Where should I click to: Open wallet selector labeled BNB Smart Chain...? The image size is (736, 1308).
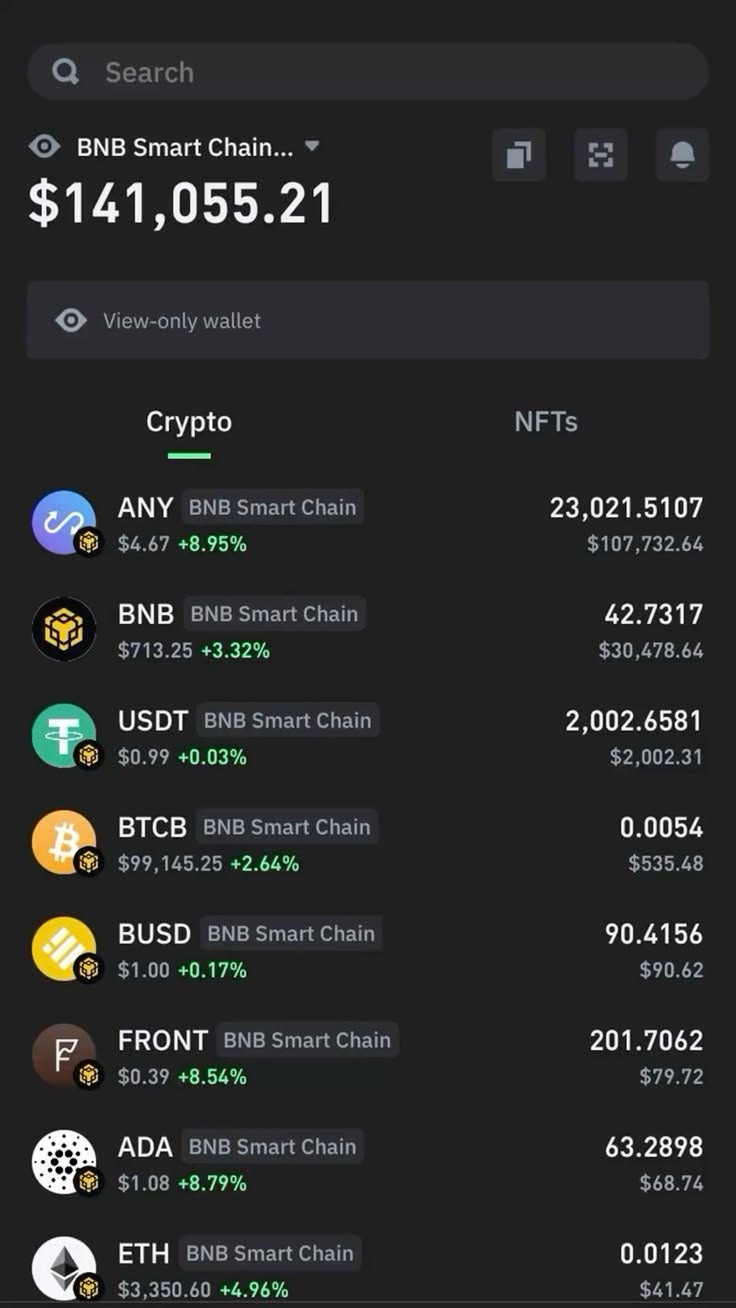185,147
